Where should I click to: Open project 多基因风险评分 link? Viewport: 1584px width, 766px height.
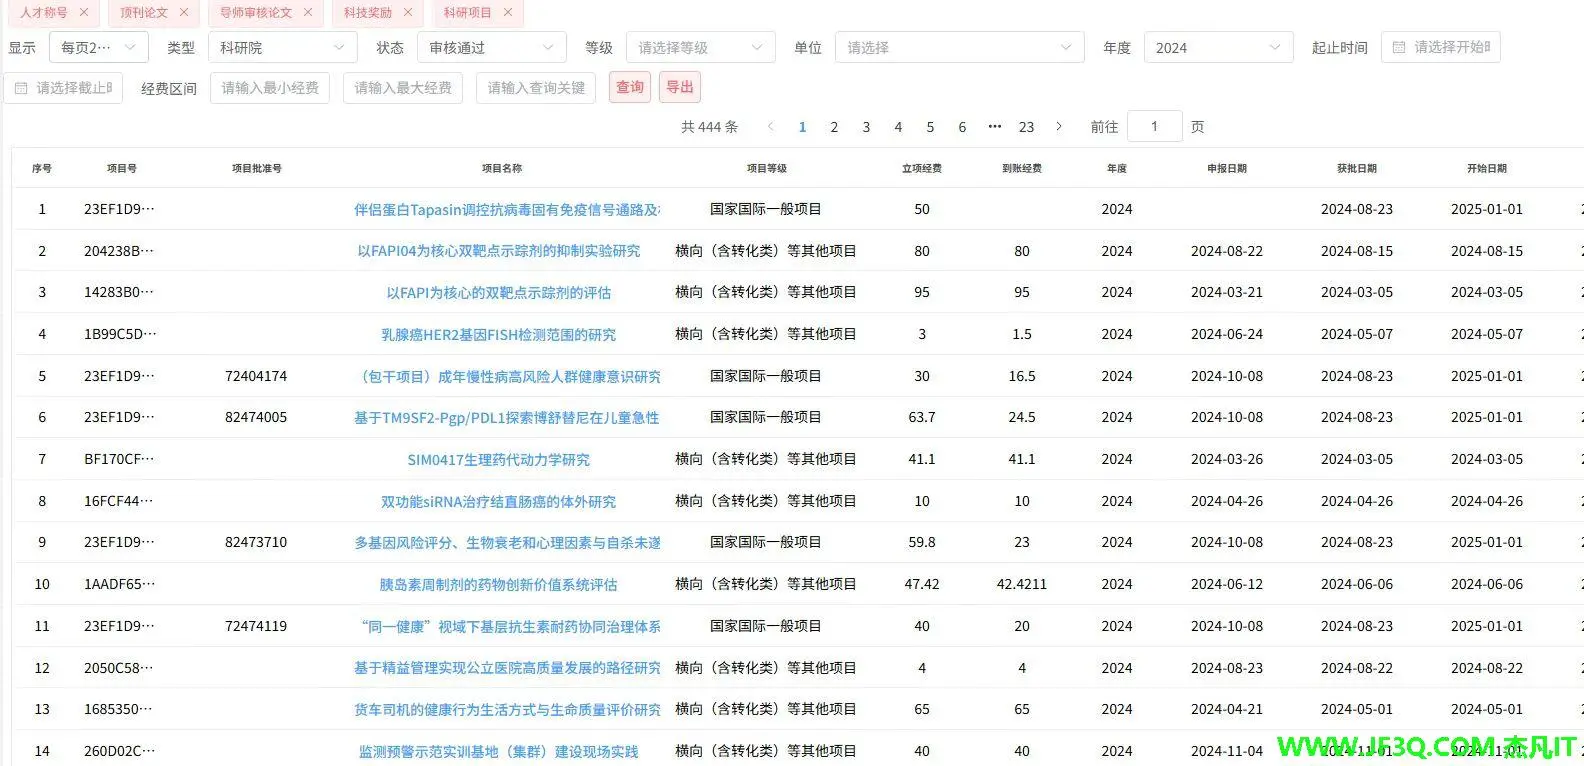(x=507, y=543)
